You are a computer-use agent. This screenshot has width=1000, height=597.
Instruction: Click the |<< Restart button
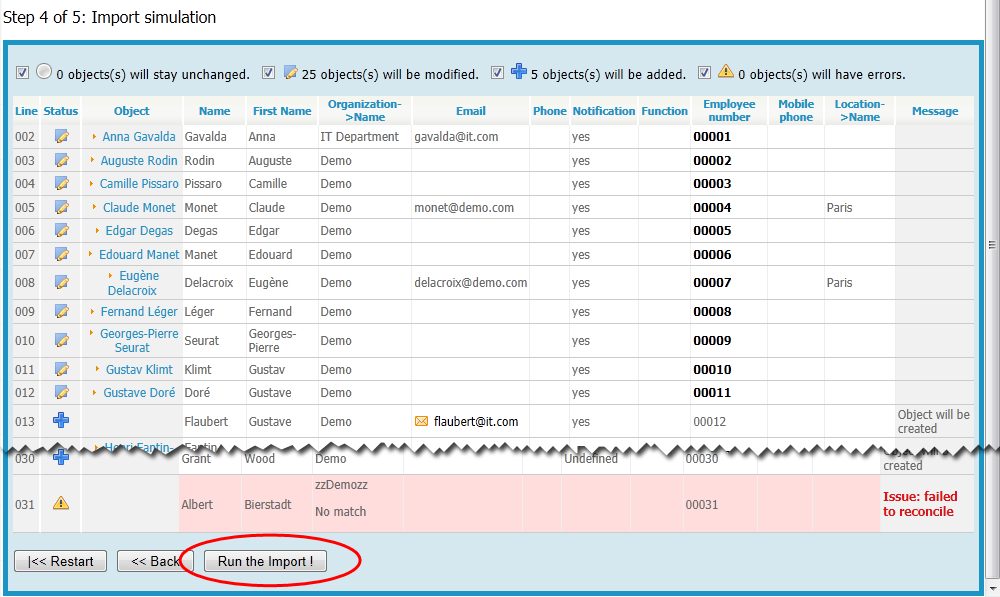click(60, 561)
